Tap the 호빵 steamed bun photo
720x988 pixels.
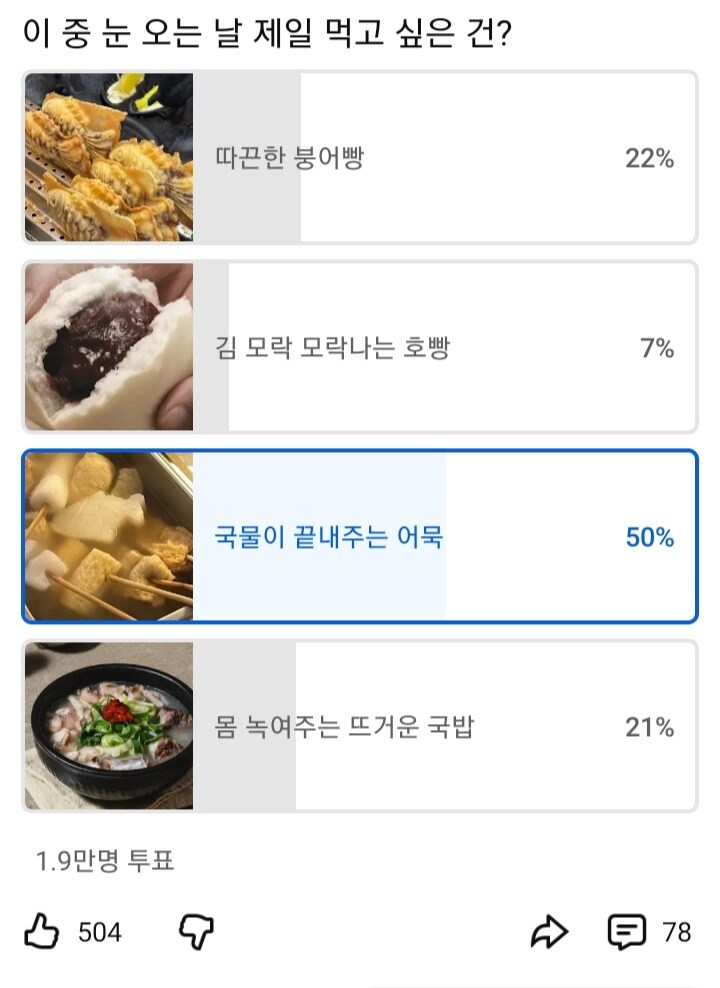click(x=108, y=347)
